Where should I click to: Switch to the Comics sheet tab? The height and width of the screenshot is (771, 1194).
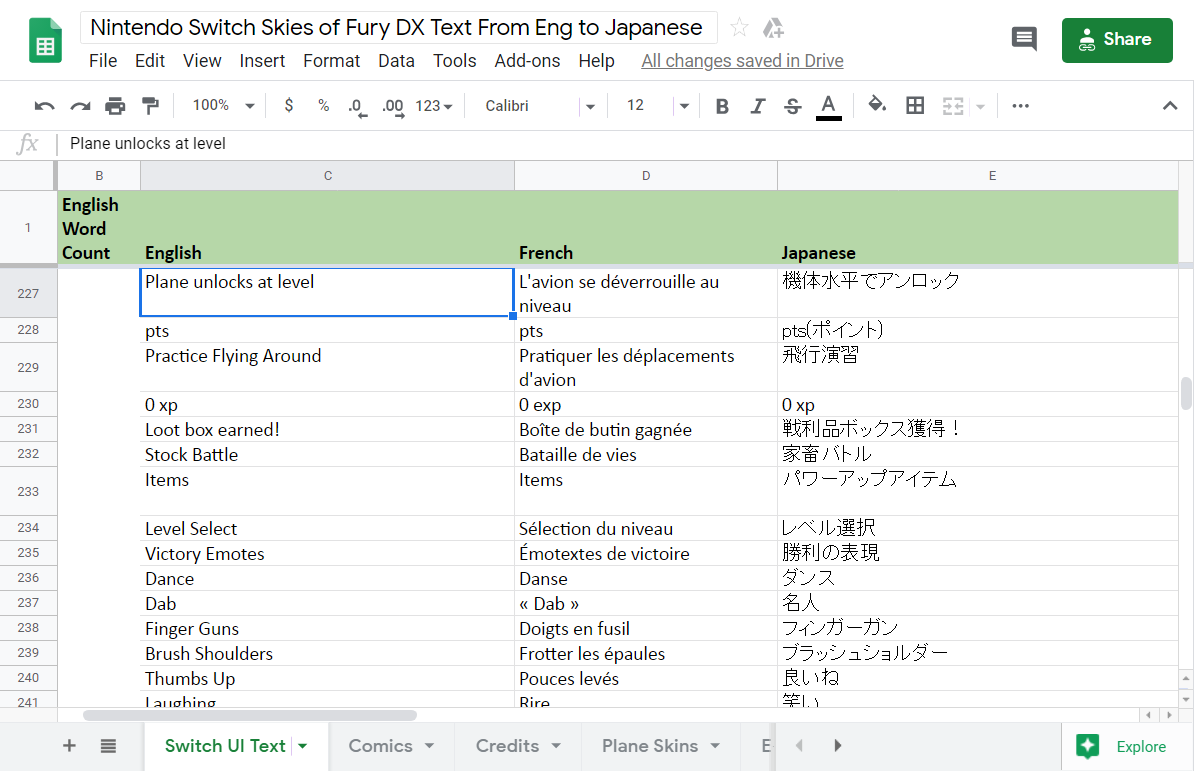pos(380,746)
